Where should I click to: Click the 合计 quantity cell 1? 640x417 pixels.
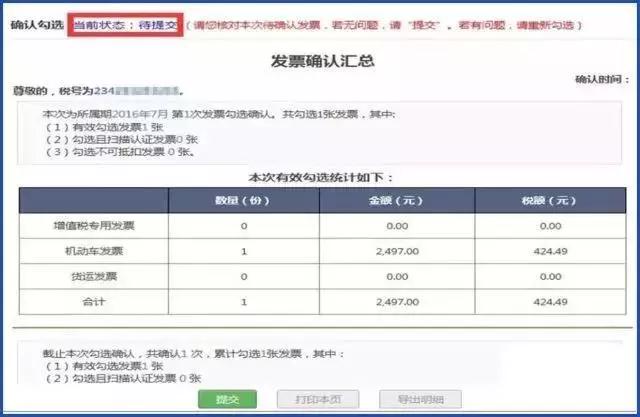244,302
